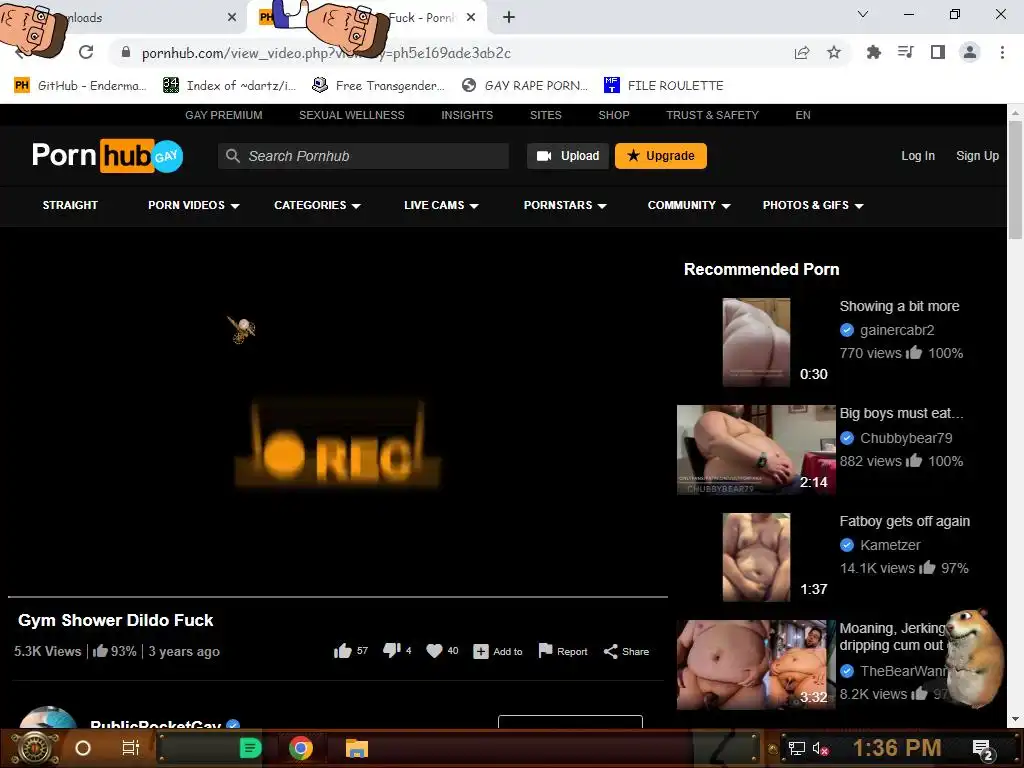Click the Log In link

coord(918,155)
